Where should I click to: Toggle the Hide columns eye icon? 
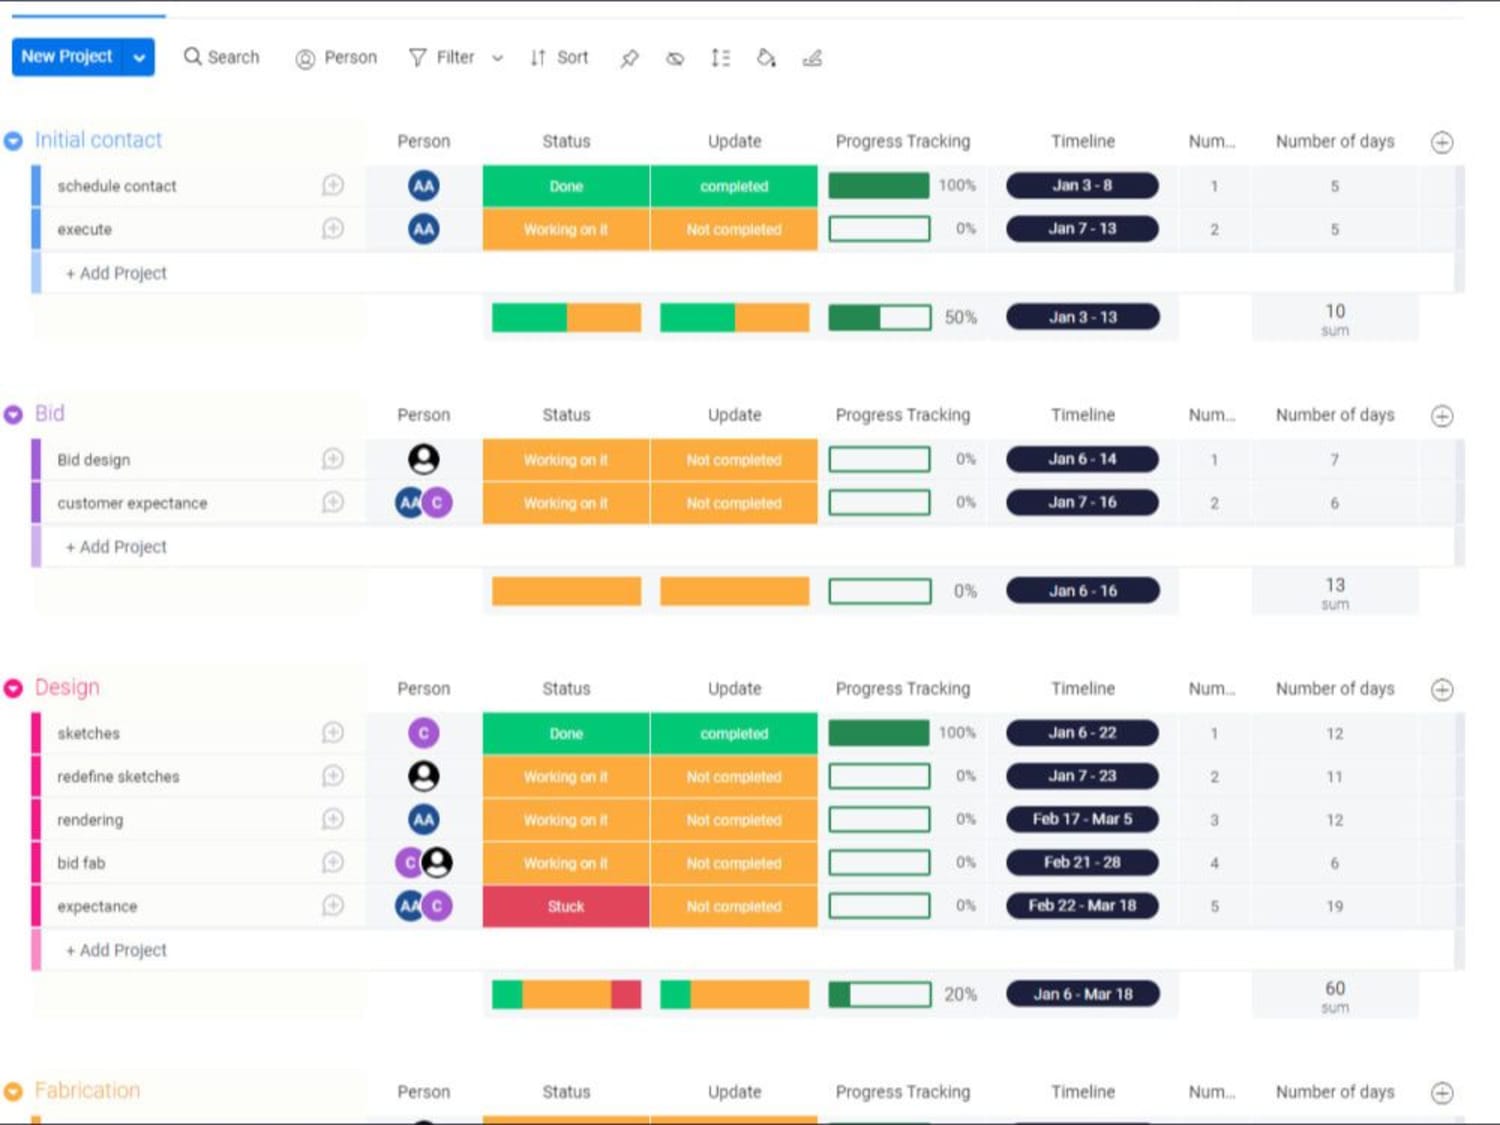tap(675, 58)
